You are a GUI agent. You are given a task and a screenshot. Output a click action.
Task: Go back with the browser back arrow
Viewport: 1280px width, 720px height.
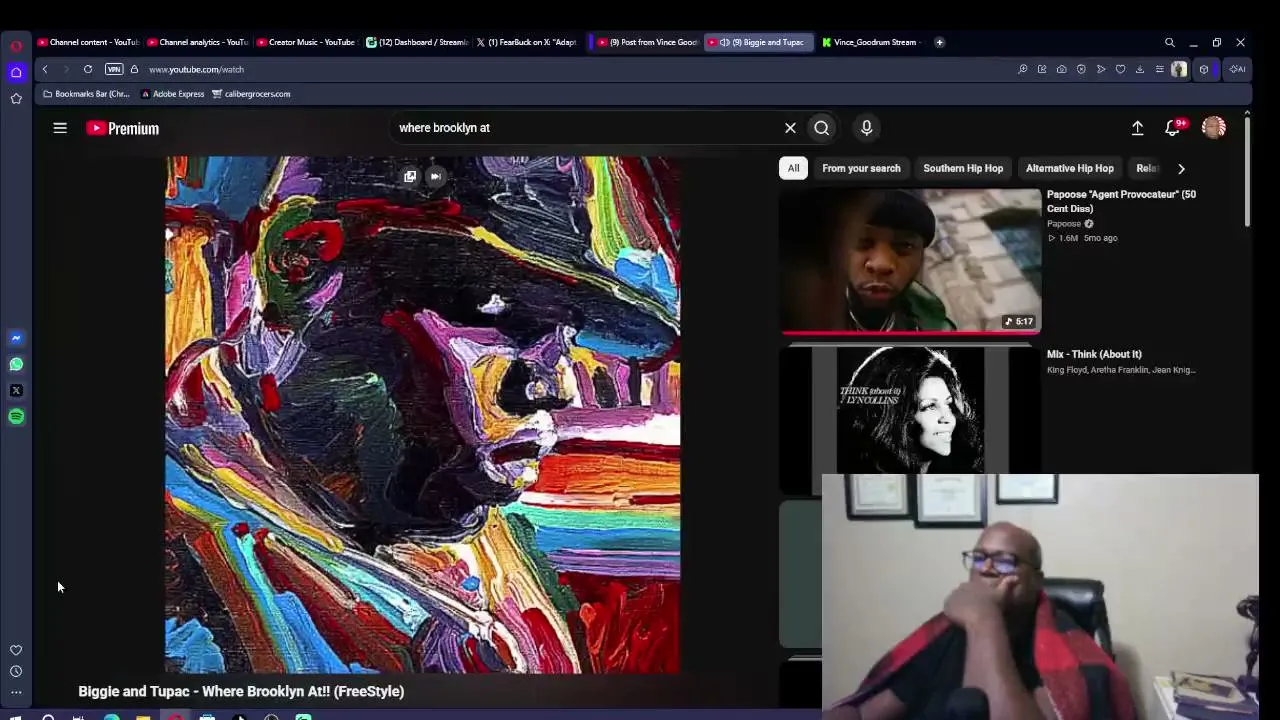45,69
